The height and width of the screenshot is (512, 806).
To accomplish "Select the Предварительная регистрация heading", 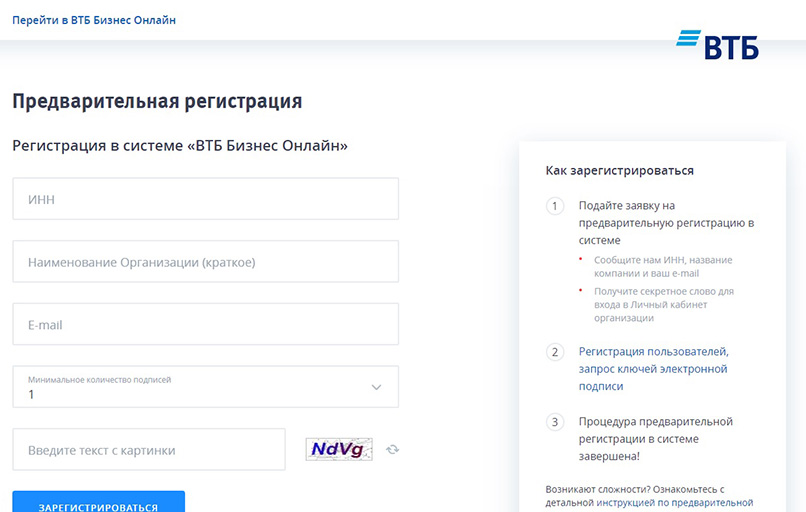I will (157, 101).
